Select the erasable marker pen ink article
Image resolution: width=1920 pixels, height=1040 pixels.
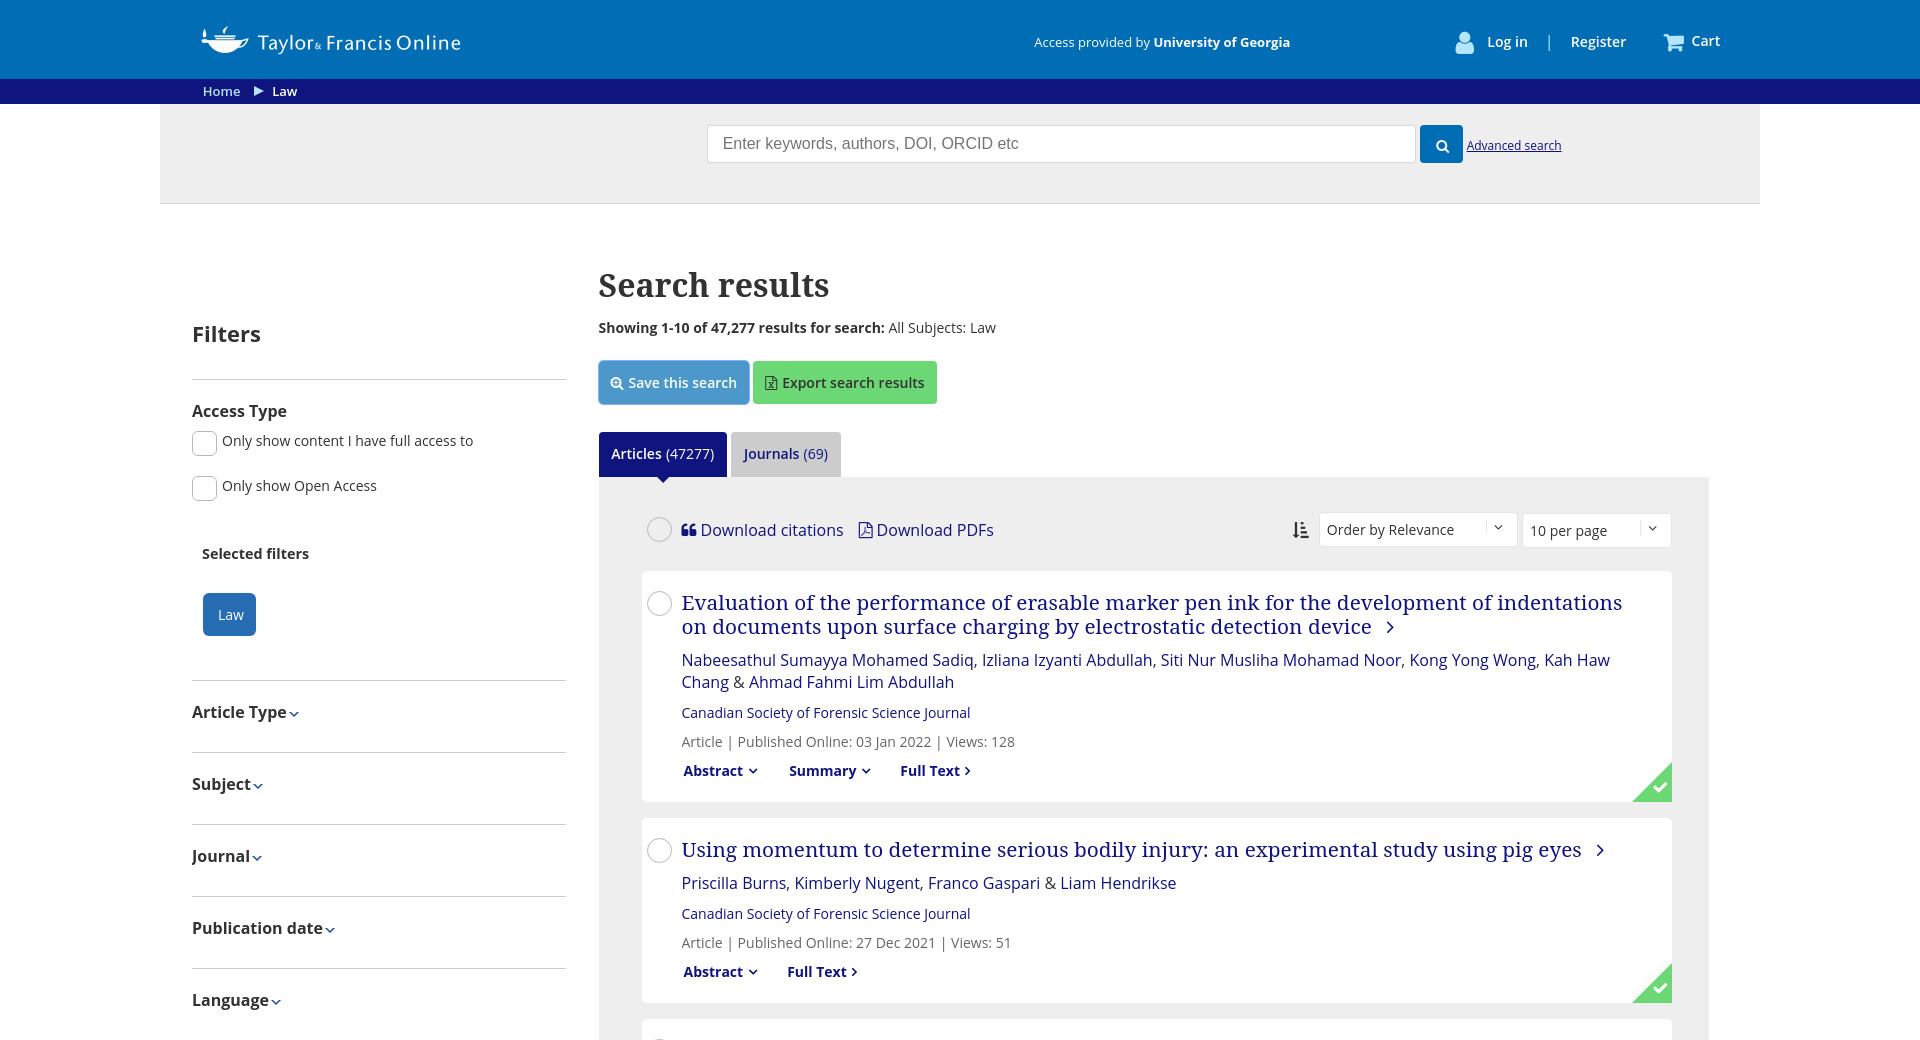(659, 603)
